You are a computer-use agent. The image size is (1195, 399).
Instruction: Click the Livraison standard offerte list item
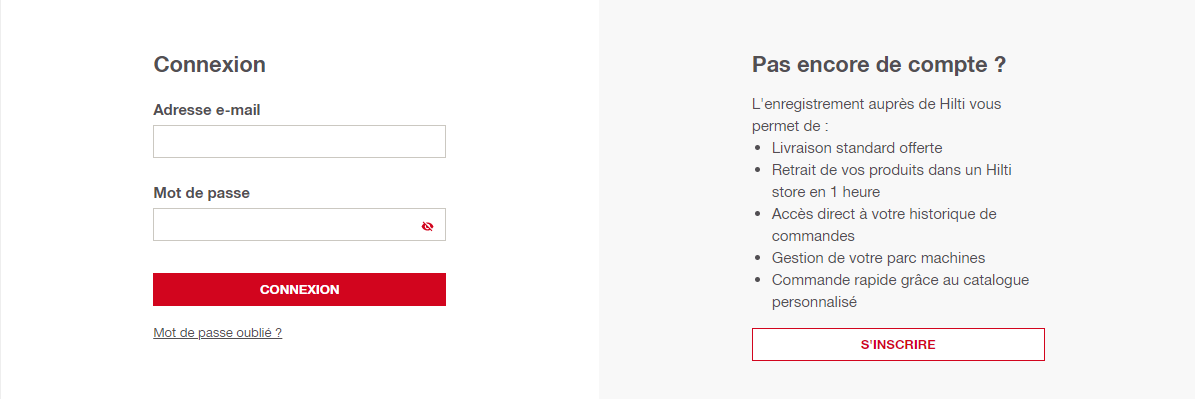pos(857,148)
